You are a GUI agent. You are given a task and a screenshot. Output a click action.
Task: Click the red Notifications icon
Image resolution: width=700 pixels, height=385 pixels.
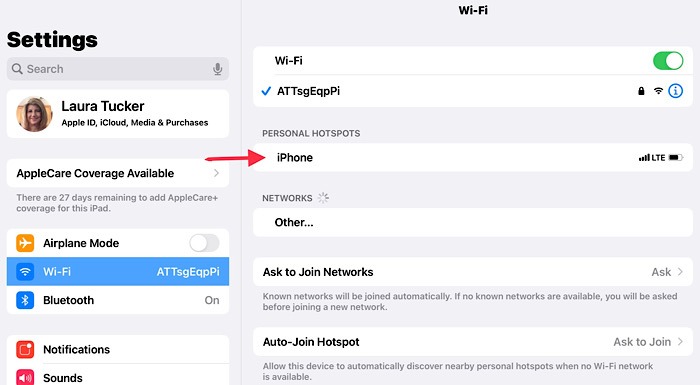25,349
